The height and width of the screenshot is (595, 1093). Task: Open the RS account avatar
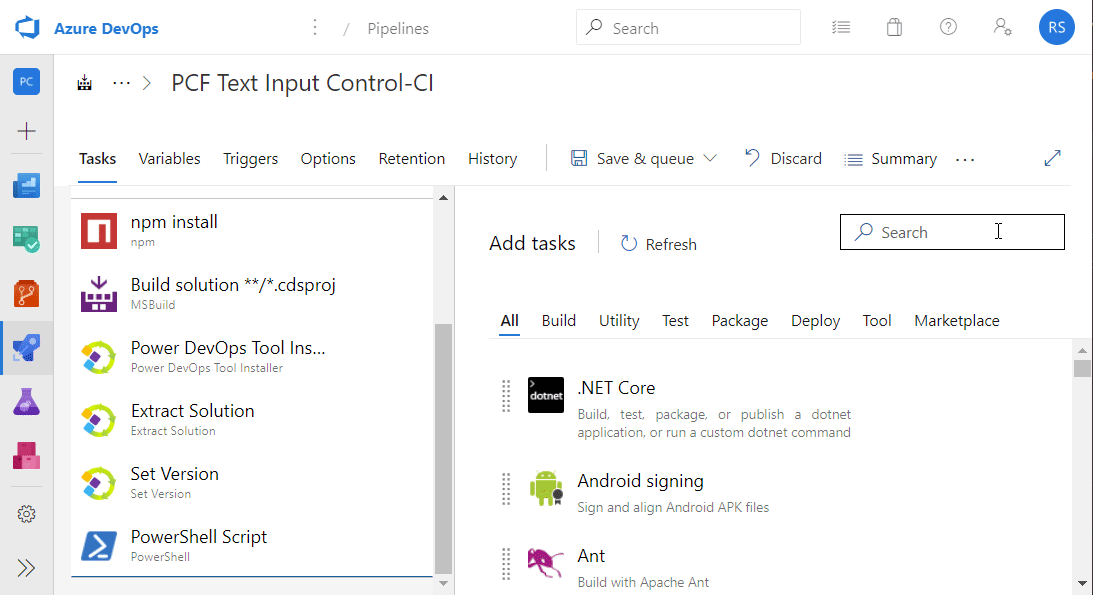coord(1057,27)
